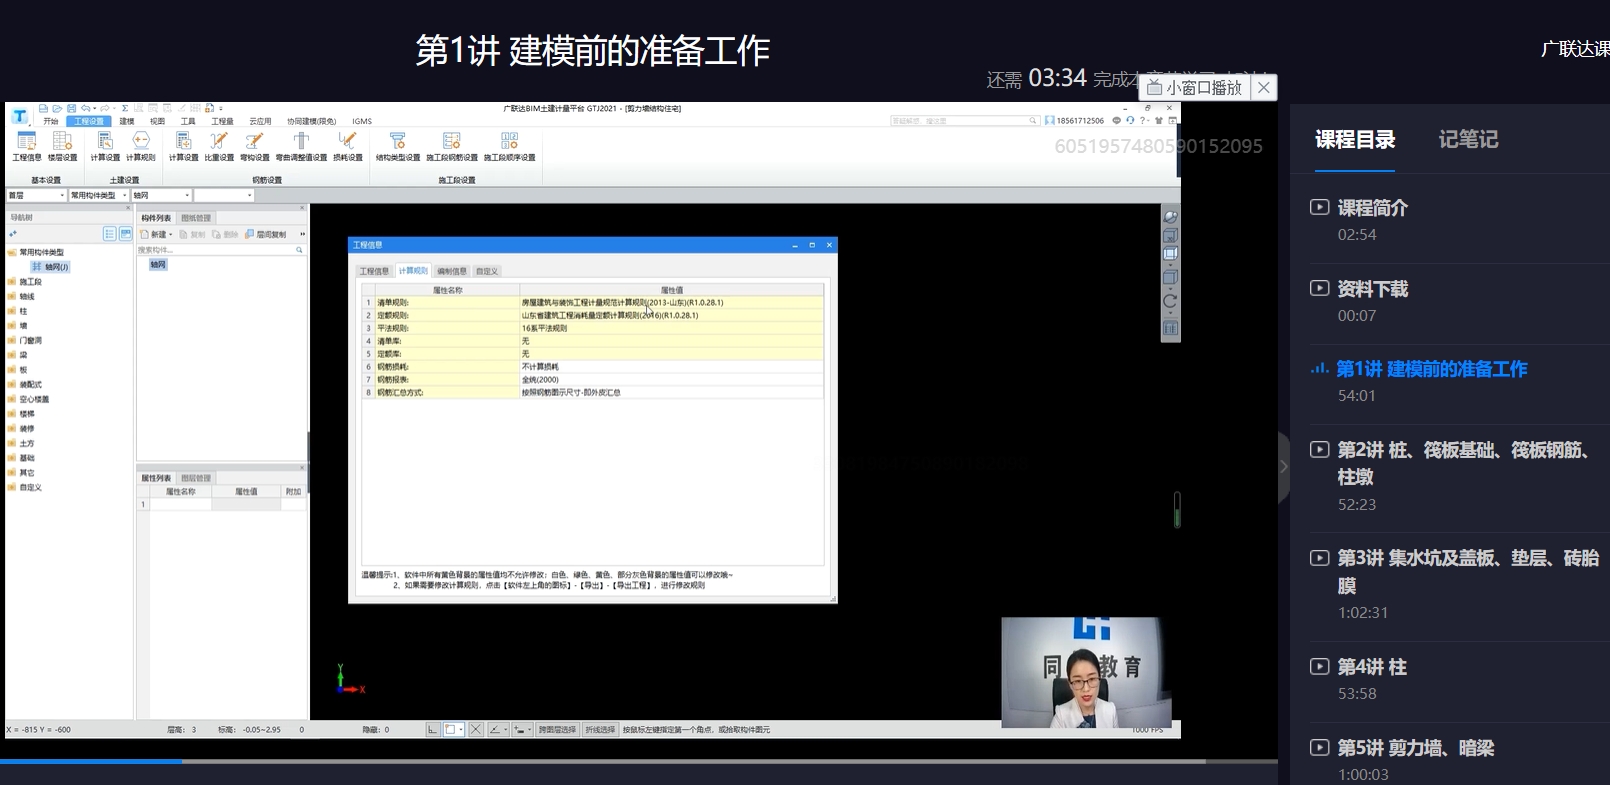Click the play icon beside 资料下载
This screenshot has height=785, width=1610.
point(1320,288)
